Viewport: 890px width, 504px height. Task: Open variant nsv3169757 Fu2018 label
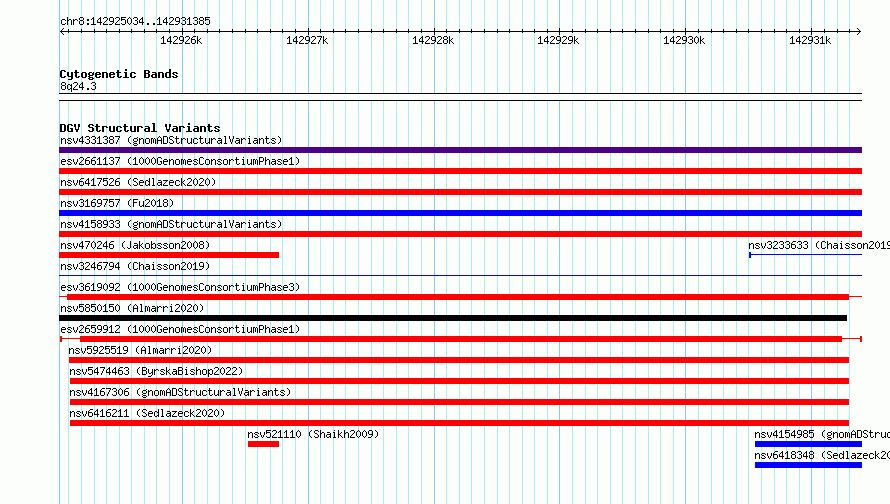click(x=117, y=203)
